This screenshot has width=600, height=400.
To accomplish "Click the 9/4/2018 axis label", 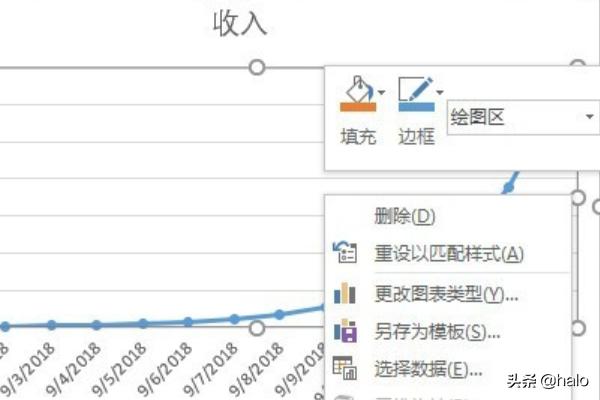I will point(73,369).
